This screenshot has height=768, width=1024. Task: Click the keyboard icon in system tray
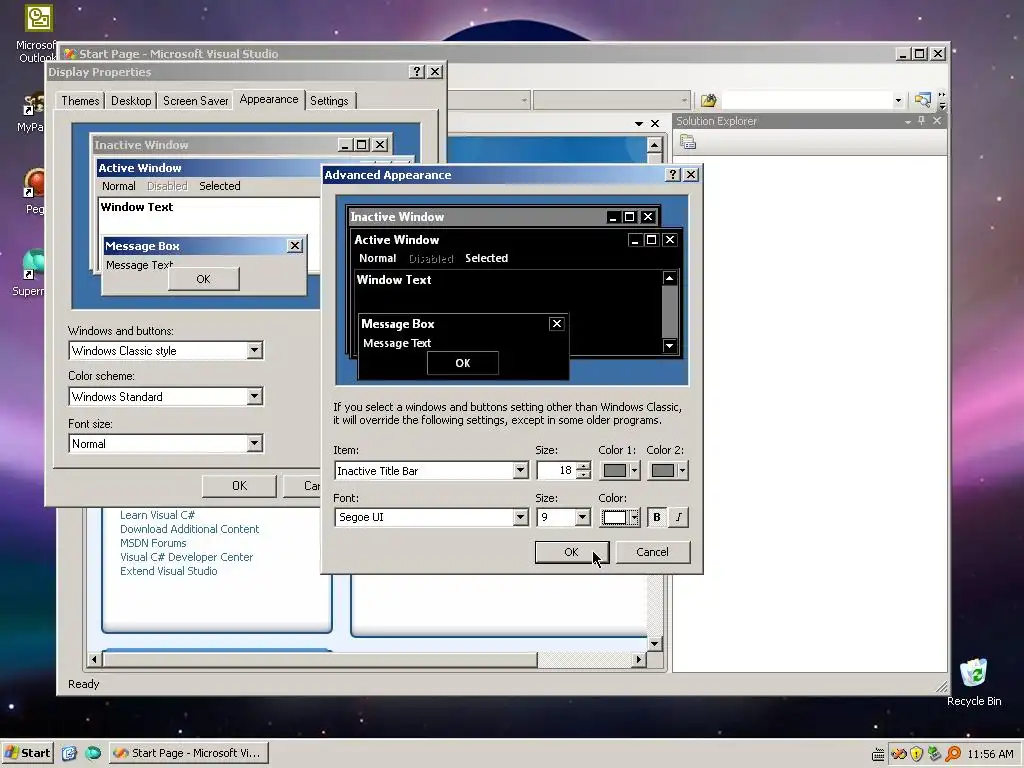point(878,754)
